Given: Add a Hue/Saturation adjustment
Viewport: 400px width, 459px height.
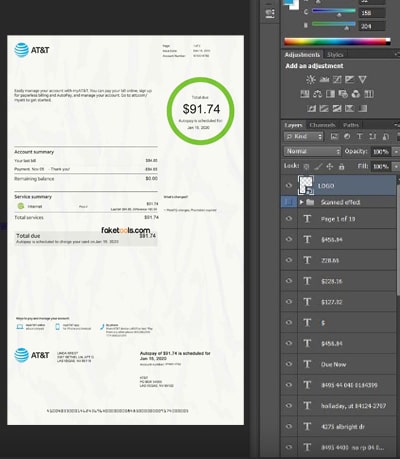Looking at the screenshot, I should (x=305, y=94).
